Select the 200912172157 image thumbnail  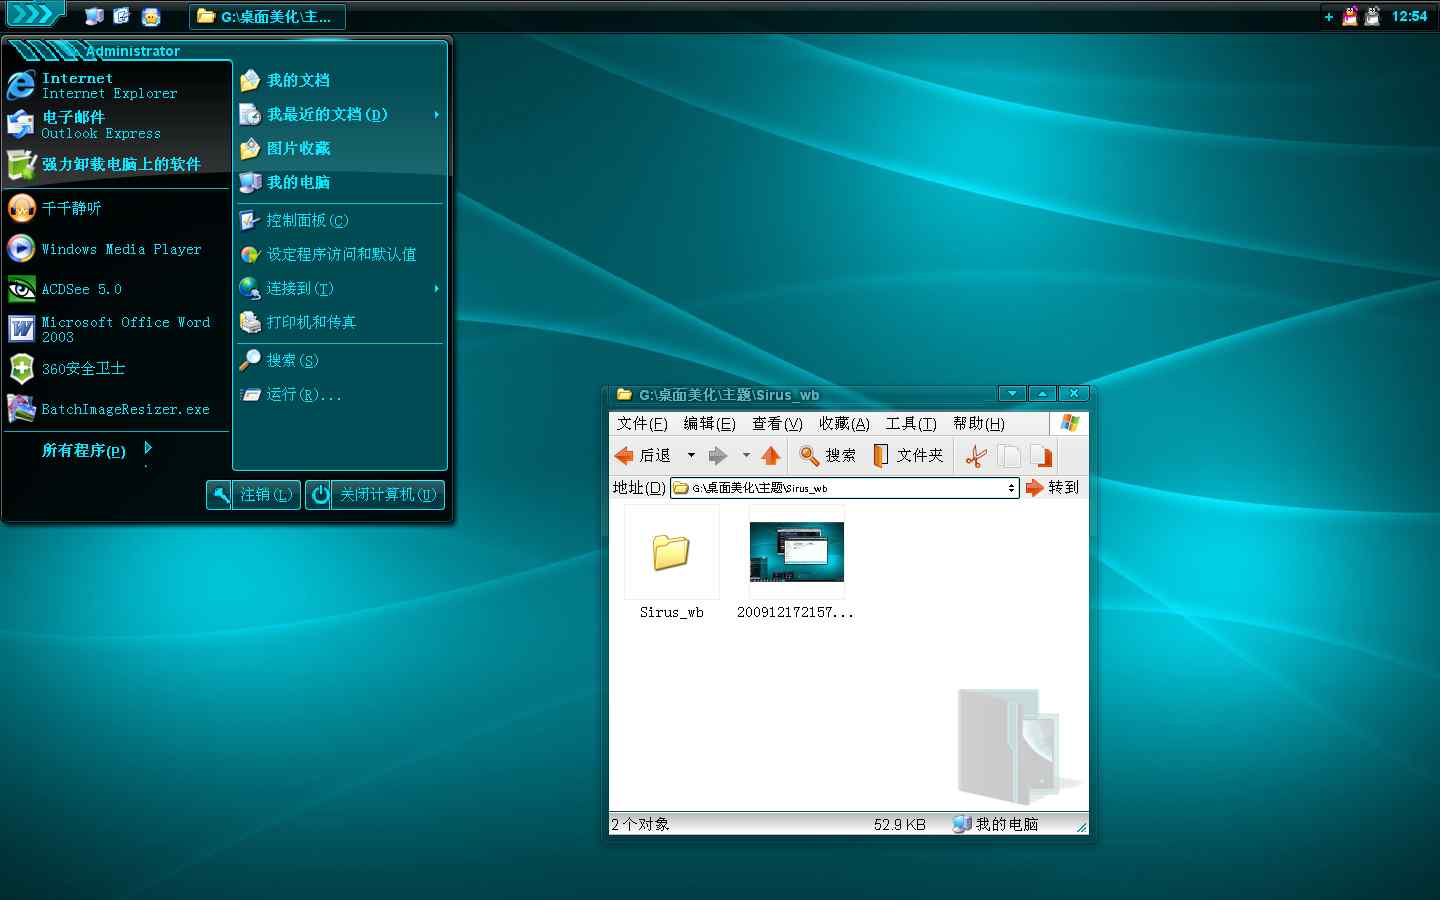pyautogui.click(x=796, y=563)
